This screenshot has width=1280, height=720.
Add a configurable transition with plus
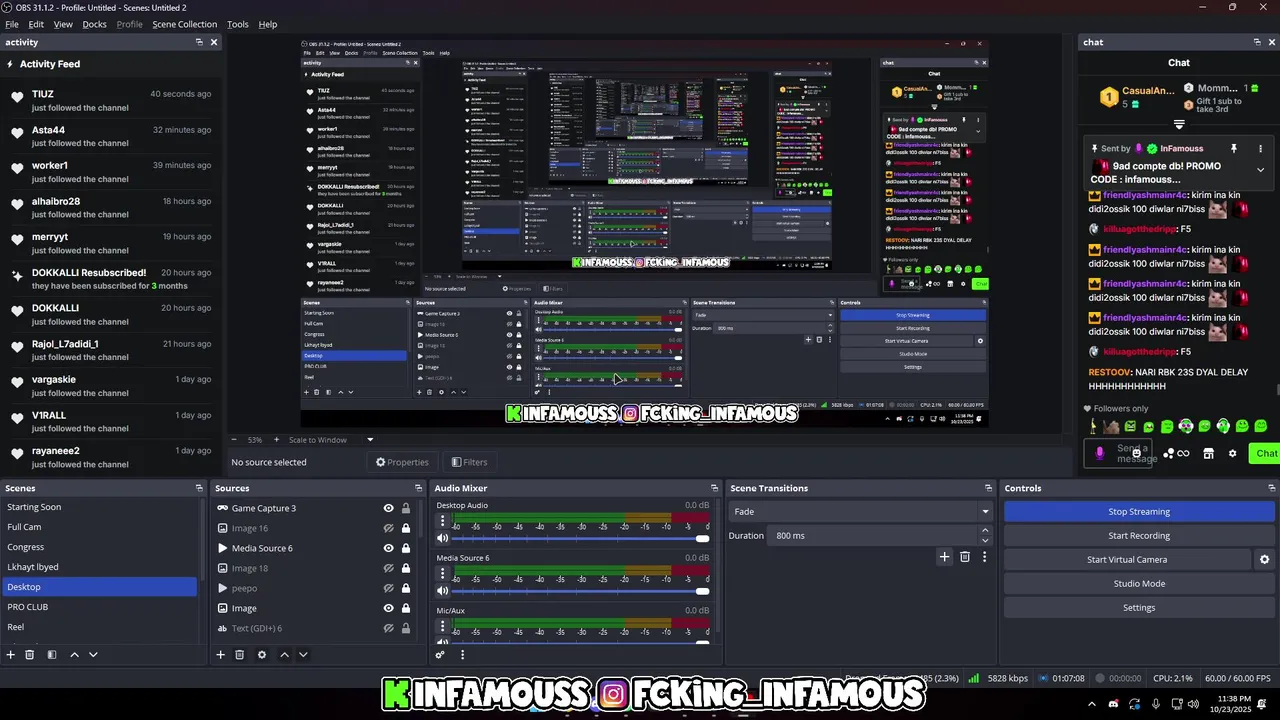[944, 557]
